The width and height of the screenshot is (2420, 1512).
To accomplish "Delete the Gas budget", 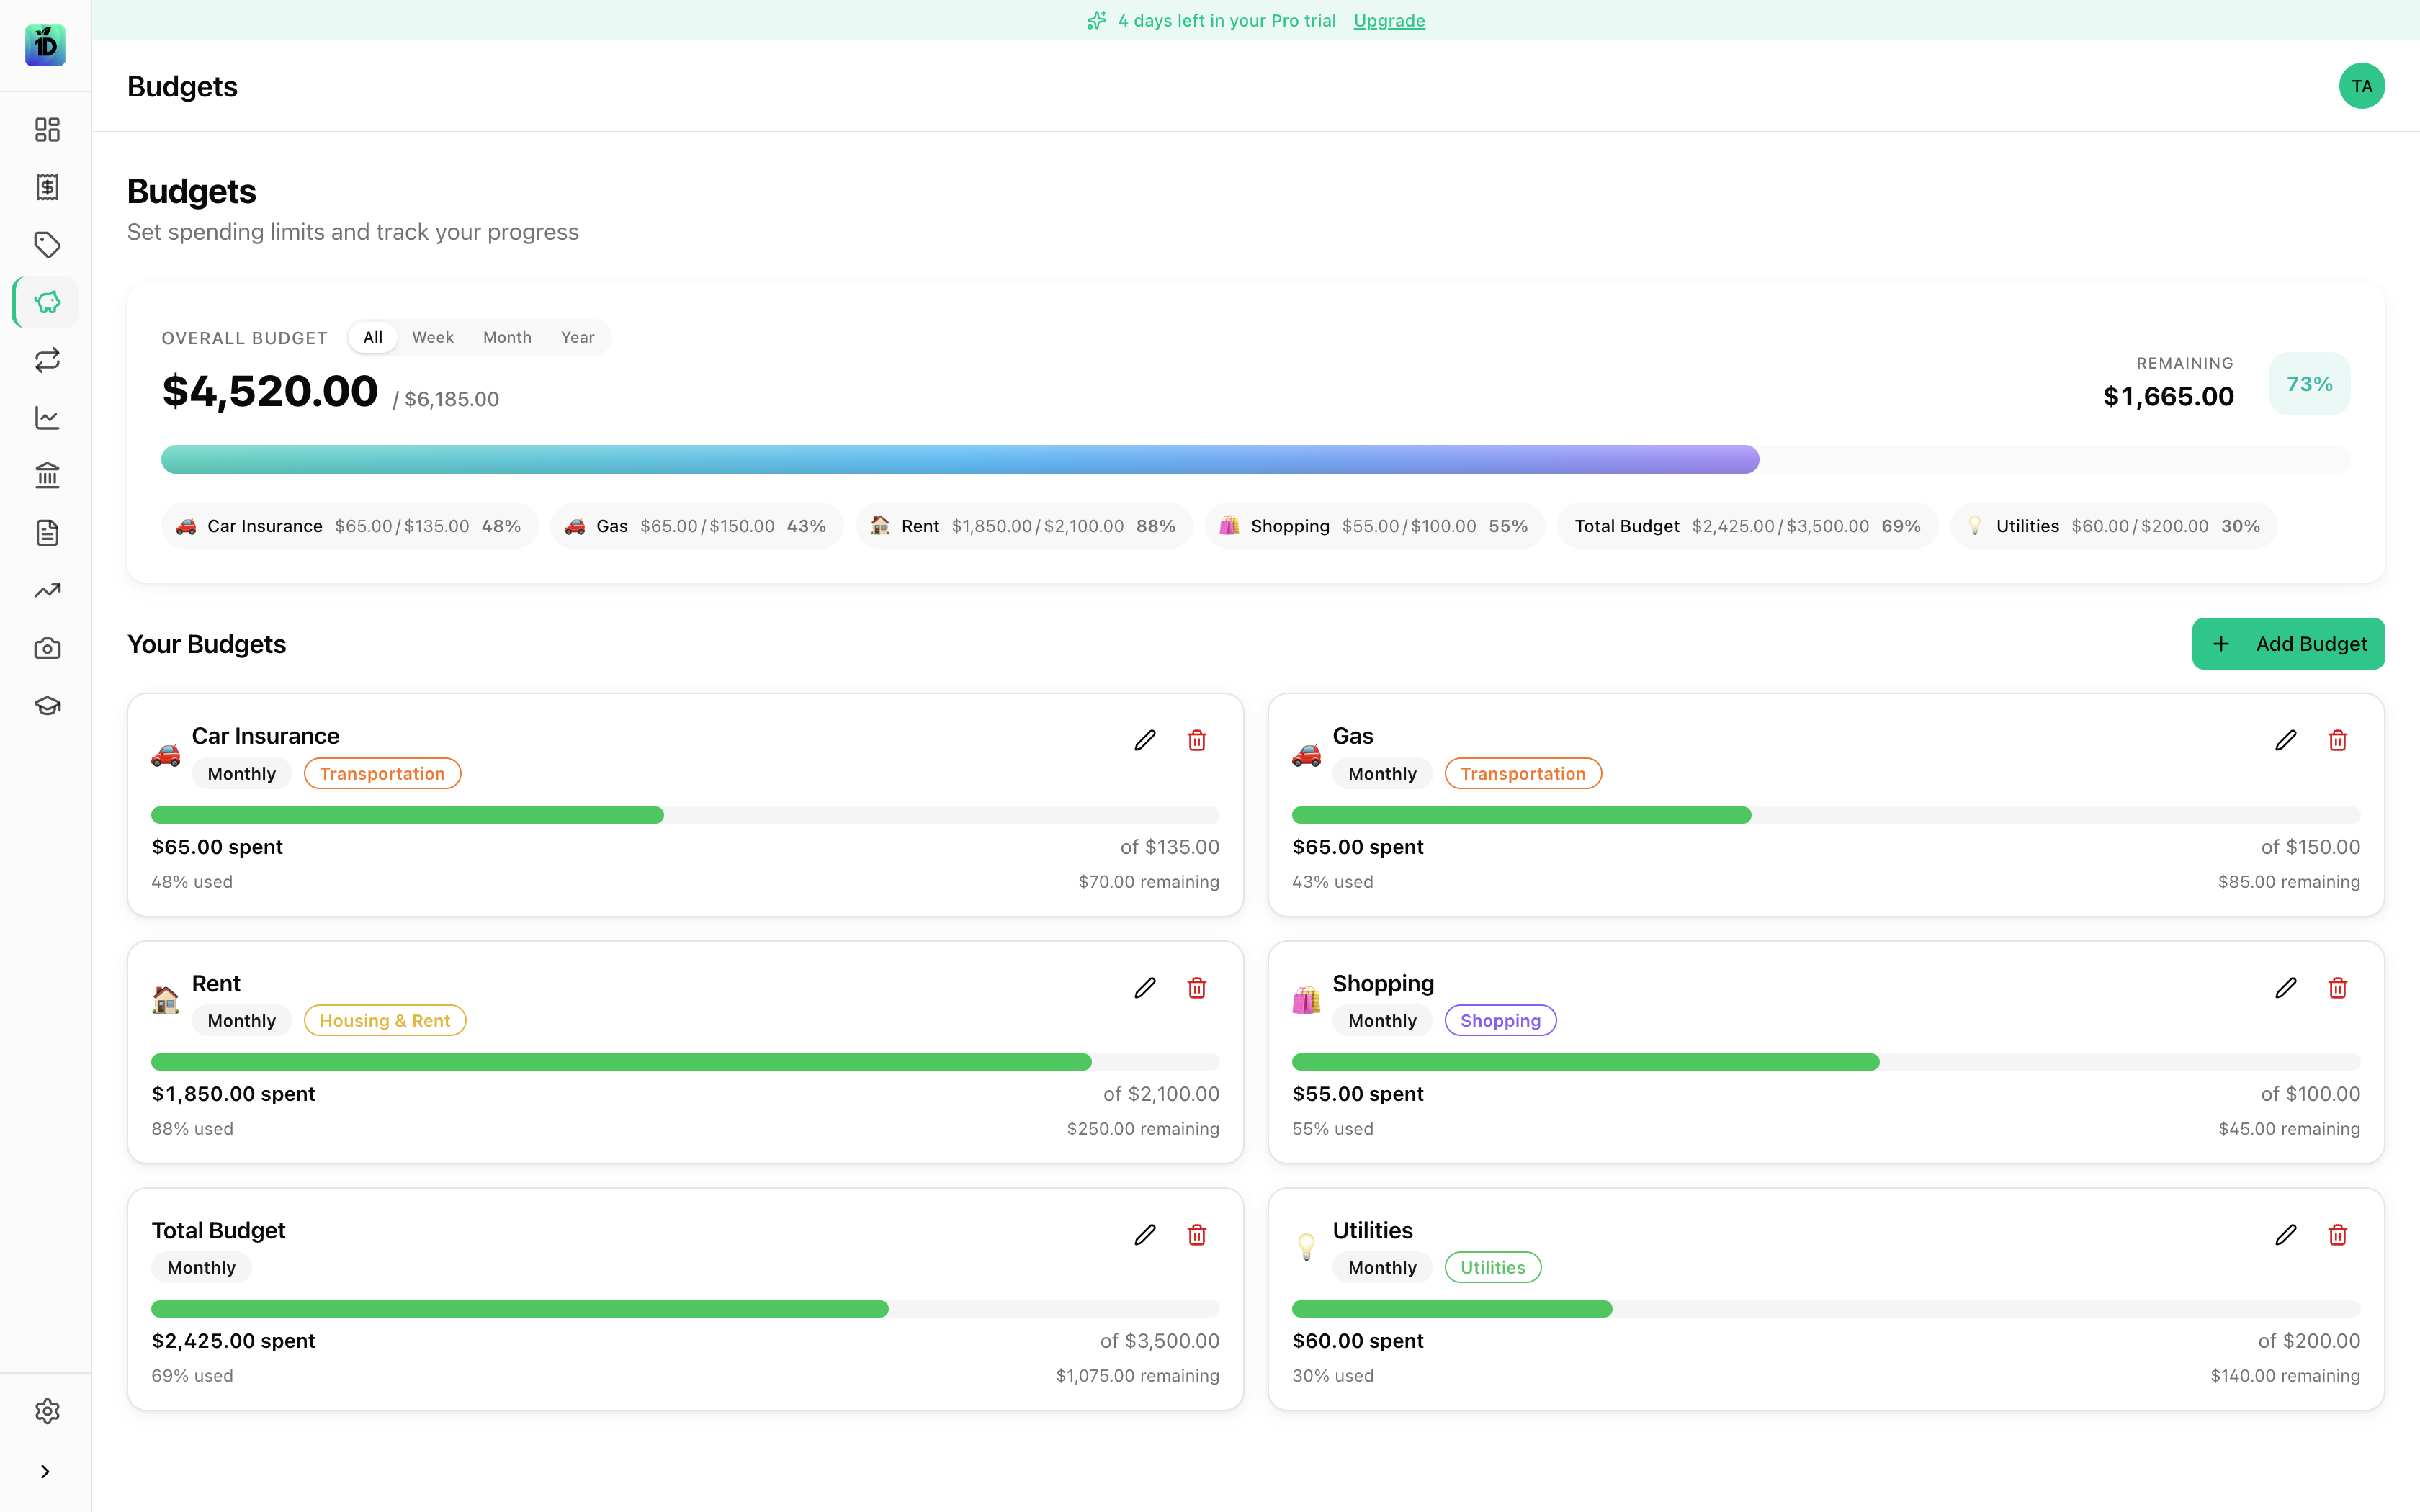I will [2337, 740].
